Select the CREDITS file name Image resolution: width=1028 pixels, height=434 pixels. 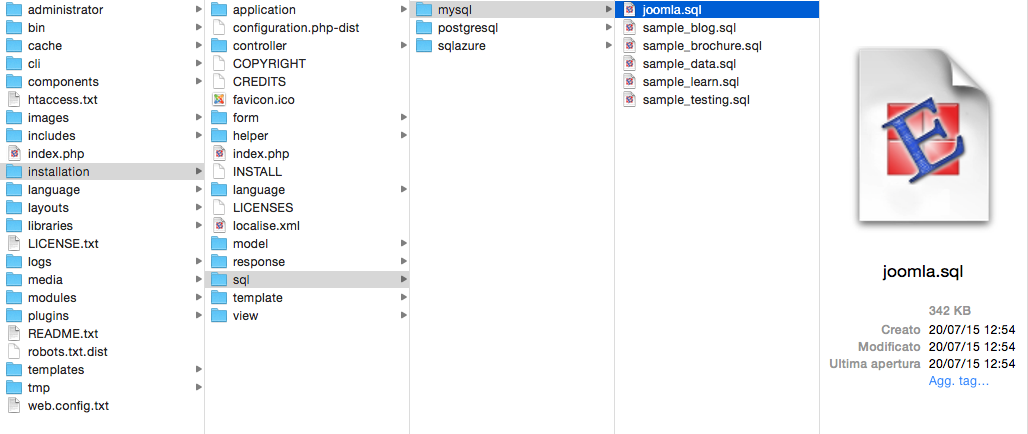[259, 82]
